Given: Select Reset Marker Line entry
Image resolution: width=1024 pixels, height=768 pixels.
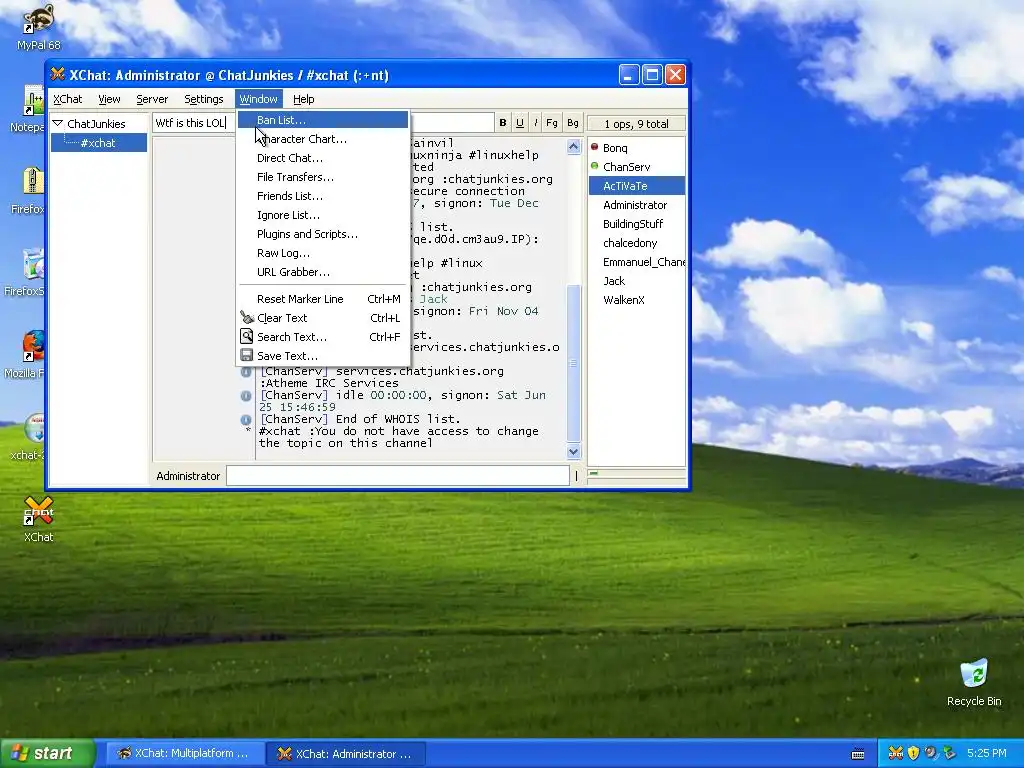Looking at the screenshot, I should point(323,298).
